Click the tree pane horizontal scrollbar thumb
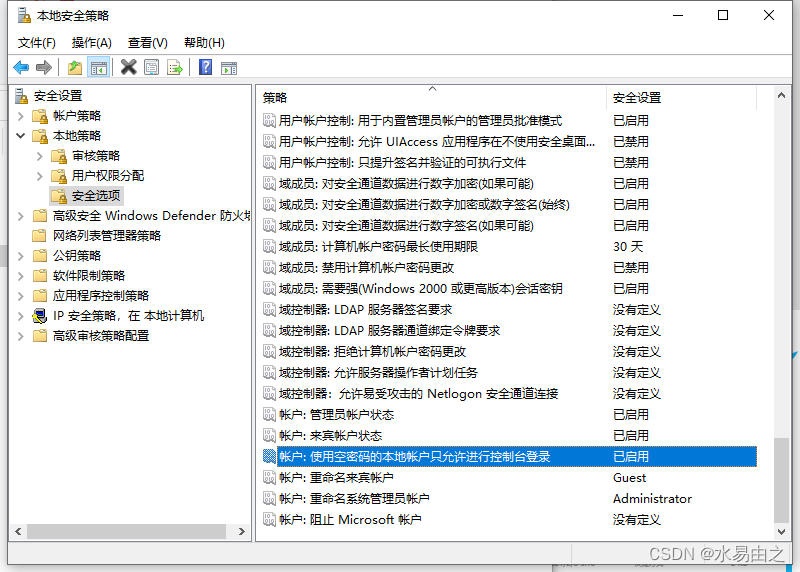800x572 pixels. tap(127, 531)
